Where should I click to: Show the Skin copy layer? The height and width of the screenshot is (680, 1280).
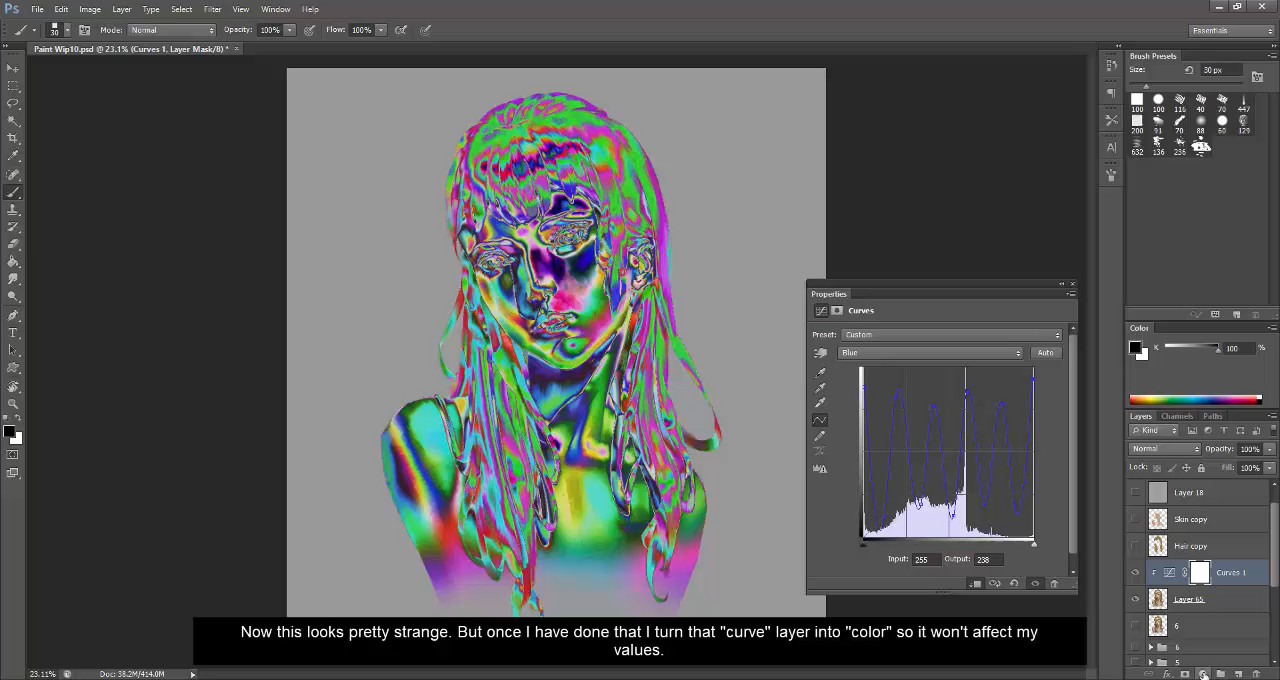tap(1135, 519)
